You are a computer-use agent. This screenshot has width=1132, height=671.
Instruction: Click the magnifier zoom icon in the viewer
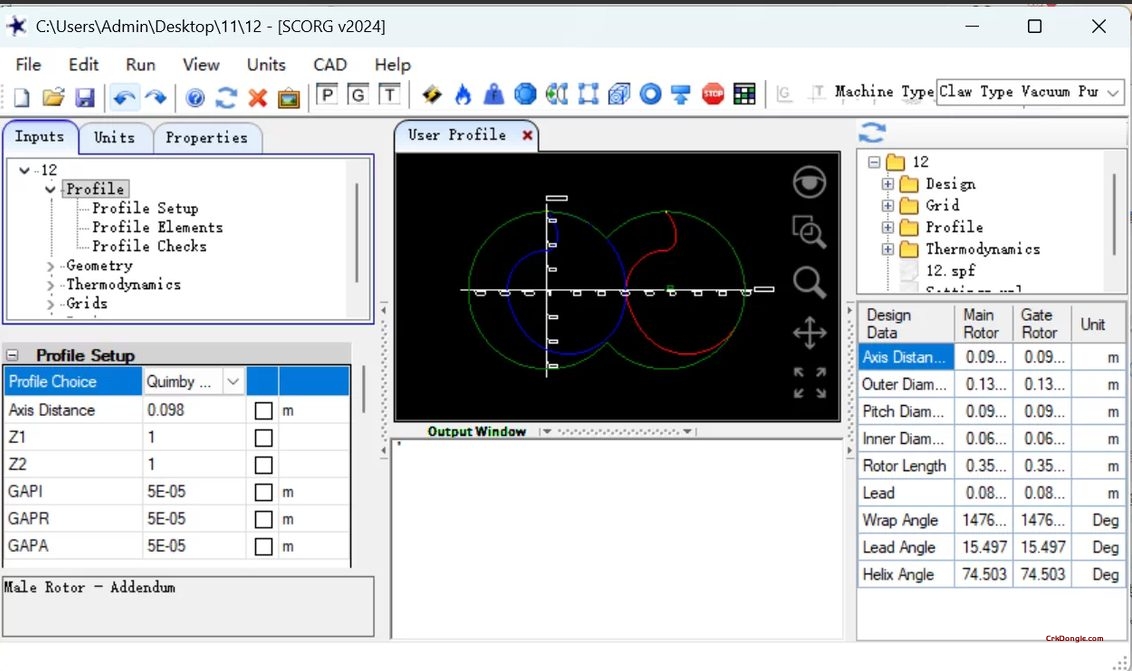click(809, 282)
